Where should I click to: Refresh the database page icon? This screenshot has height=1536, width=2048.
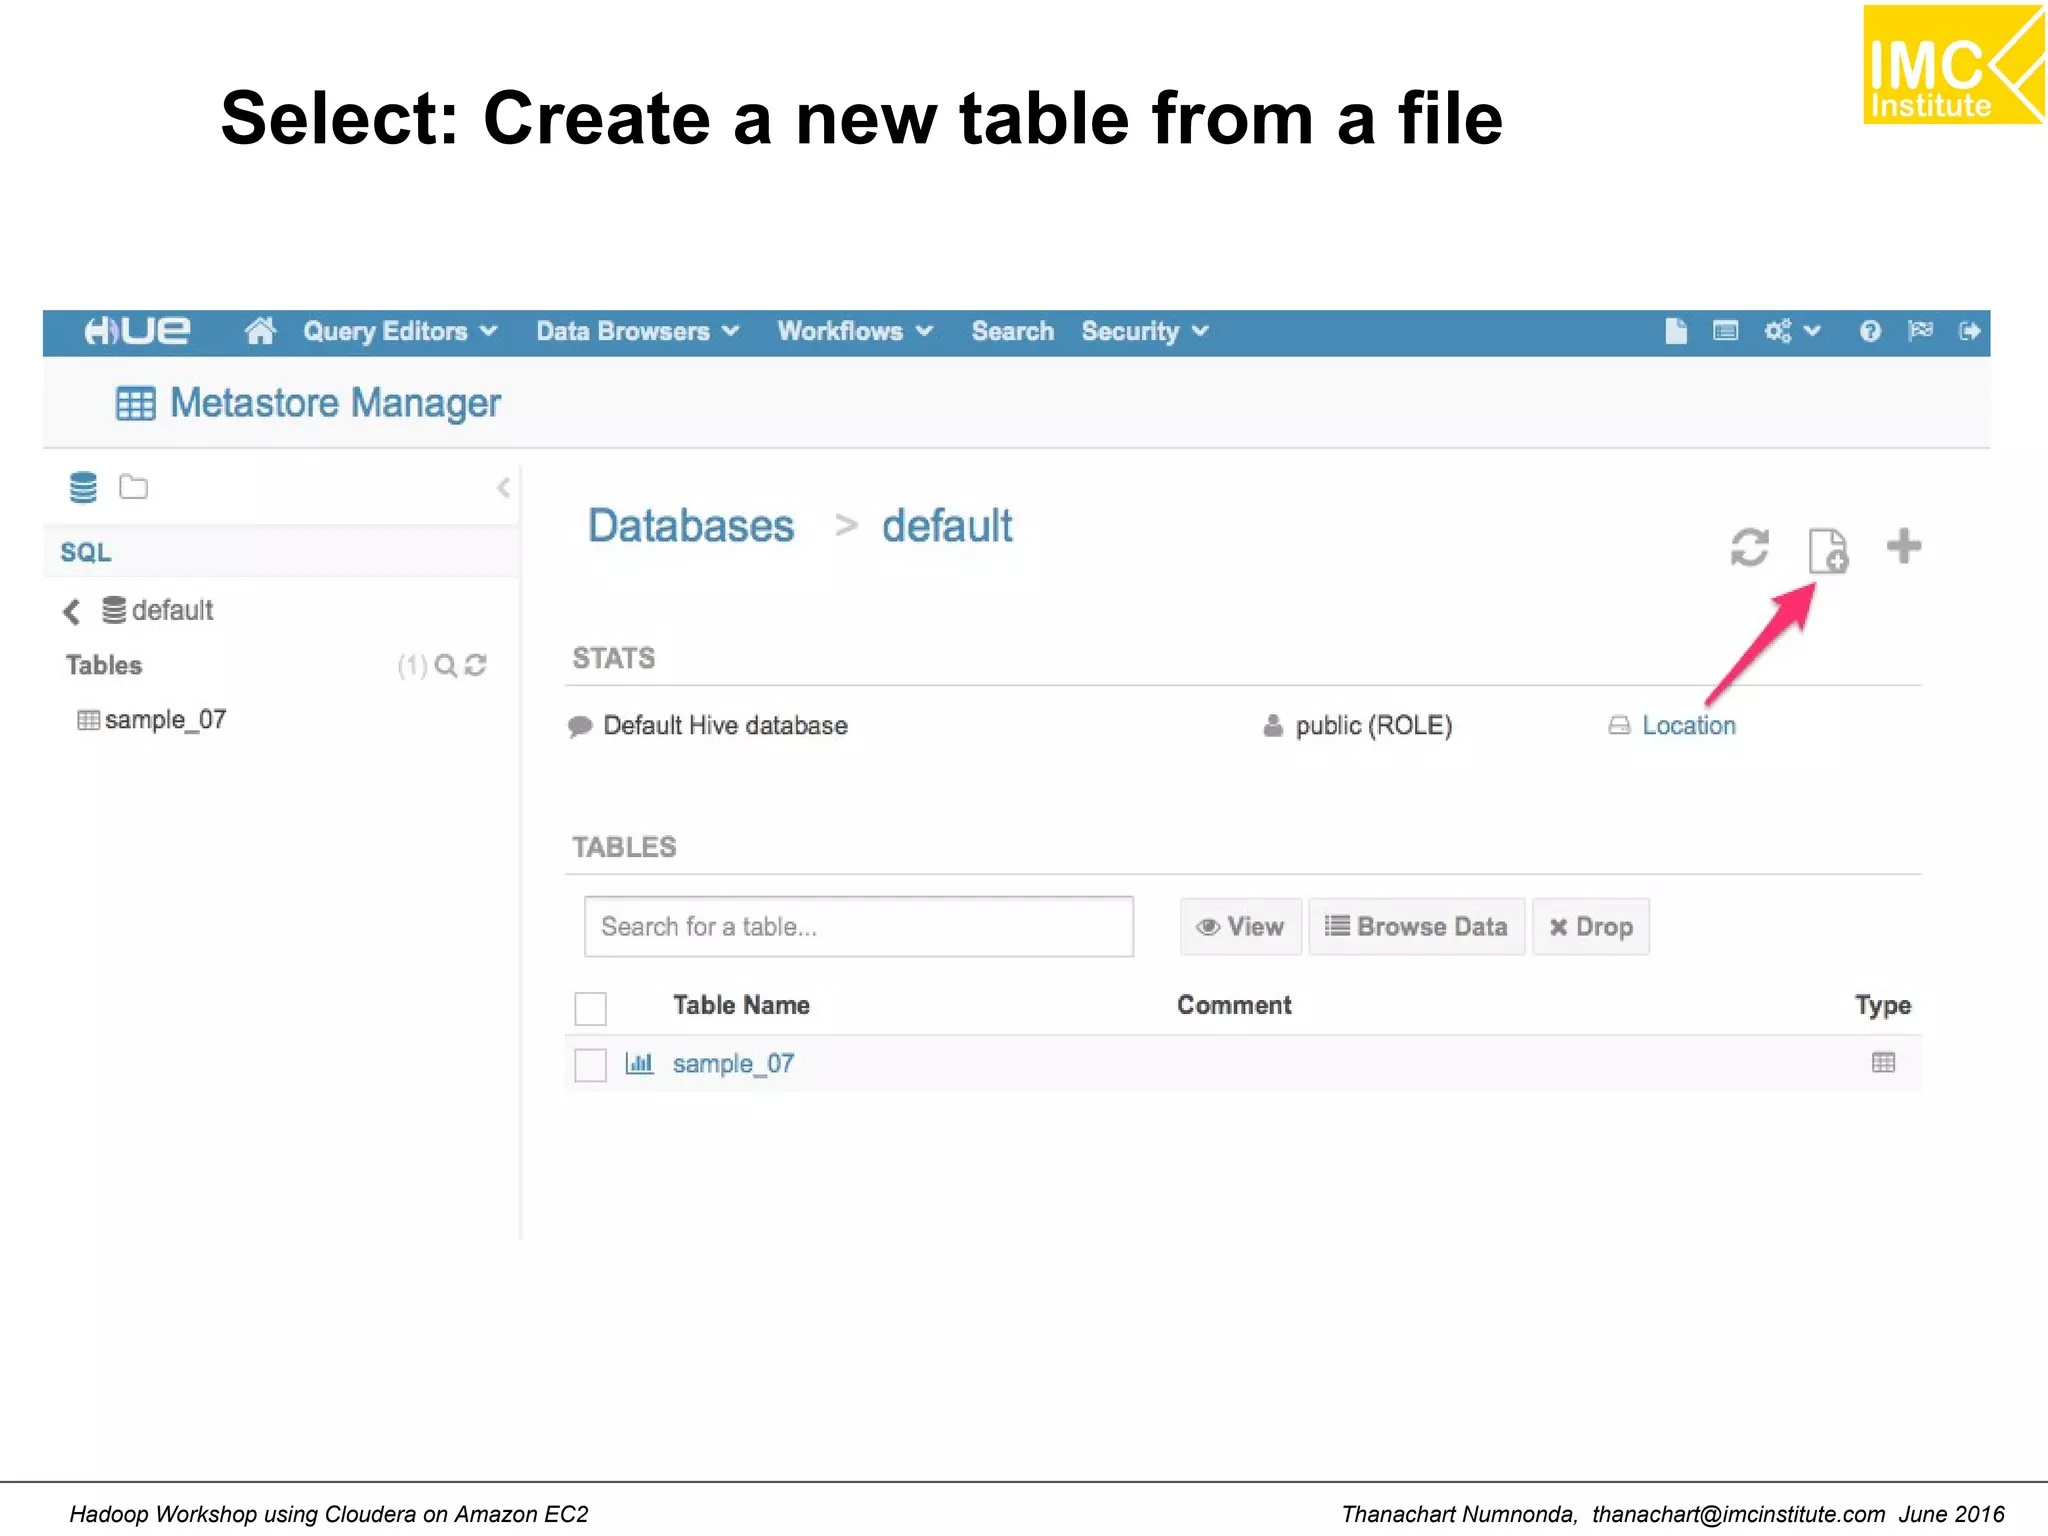(x=1749, y=548)
